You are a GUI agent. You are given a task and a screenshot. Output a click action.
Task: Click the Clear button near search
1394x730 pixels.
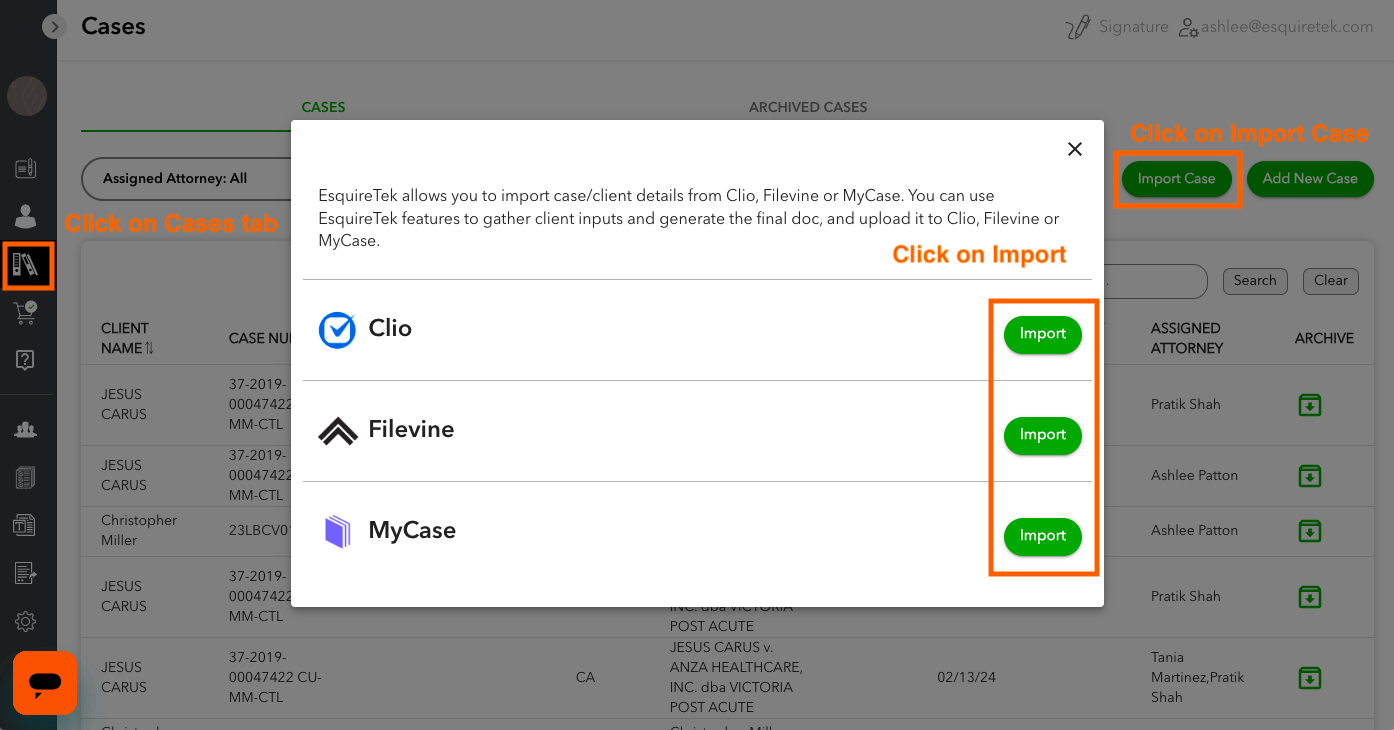pyautogui.click(x=1330, y=281)
